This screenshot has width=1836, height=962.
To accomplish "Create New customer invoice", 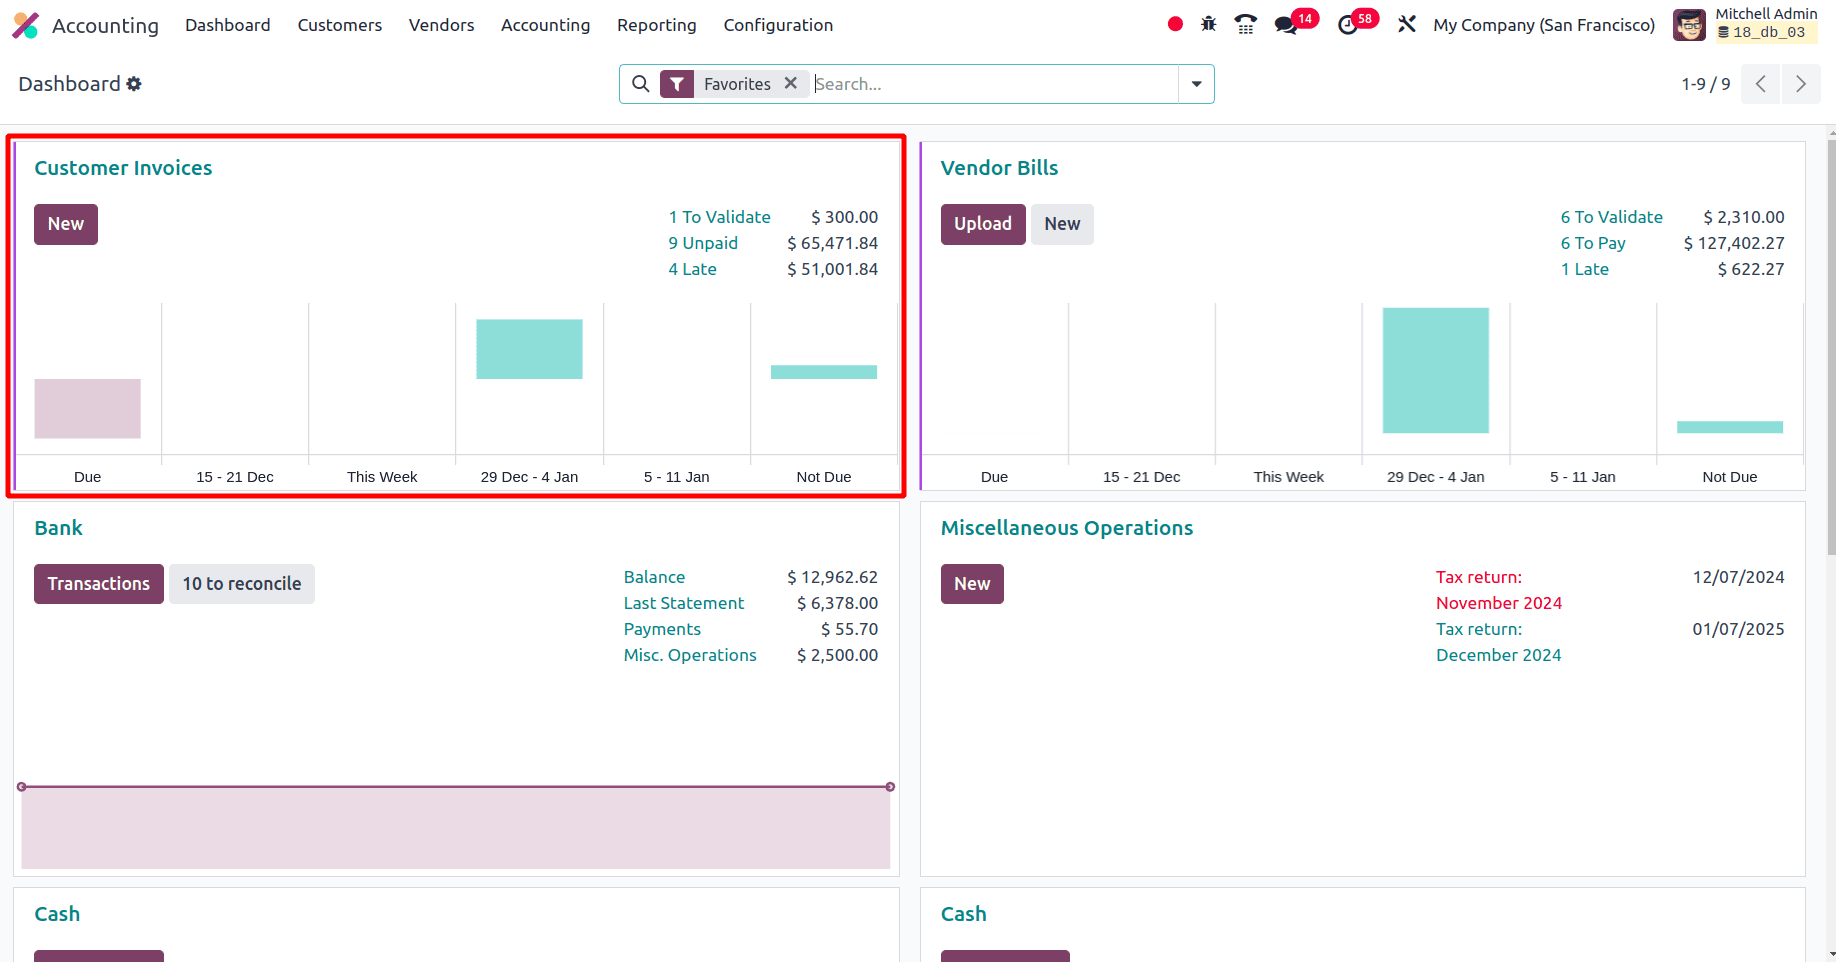I will click(x=66, y=224).
